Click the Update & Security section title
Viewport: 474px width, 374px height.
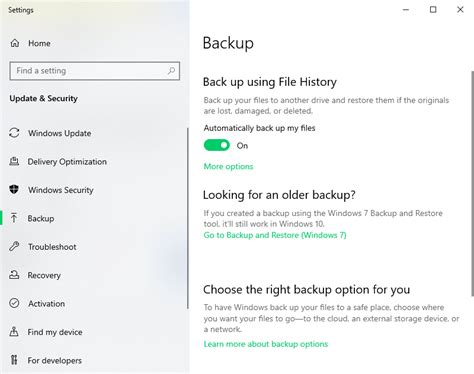pos(43,99)
